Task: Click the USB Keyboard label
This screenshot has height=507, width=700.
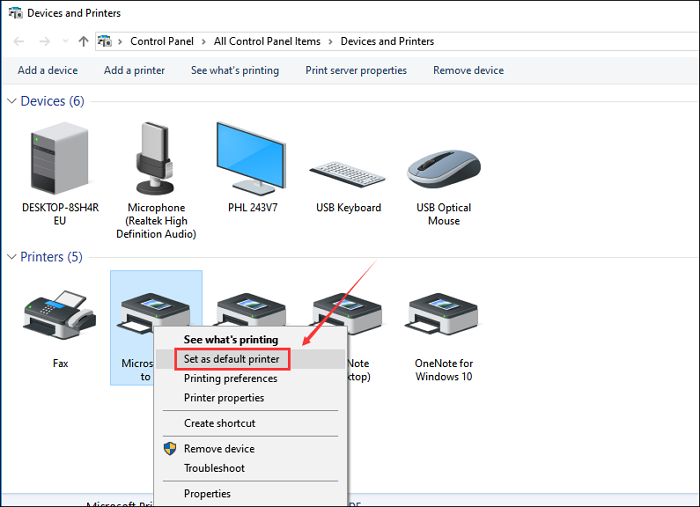Action: 348,208
